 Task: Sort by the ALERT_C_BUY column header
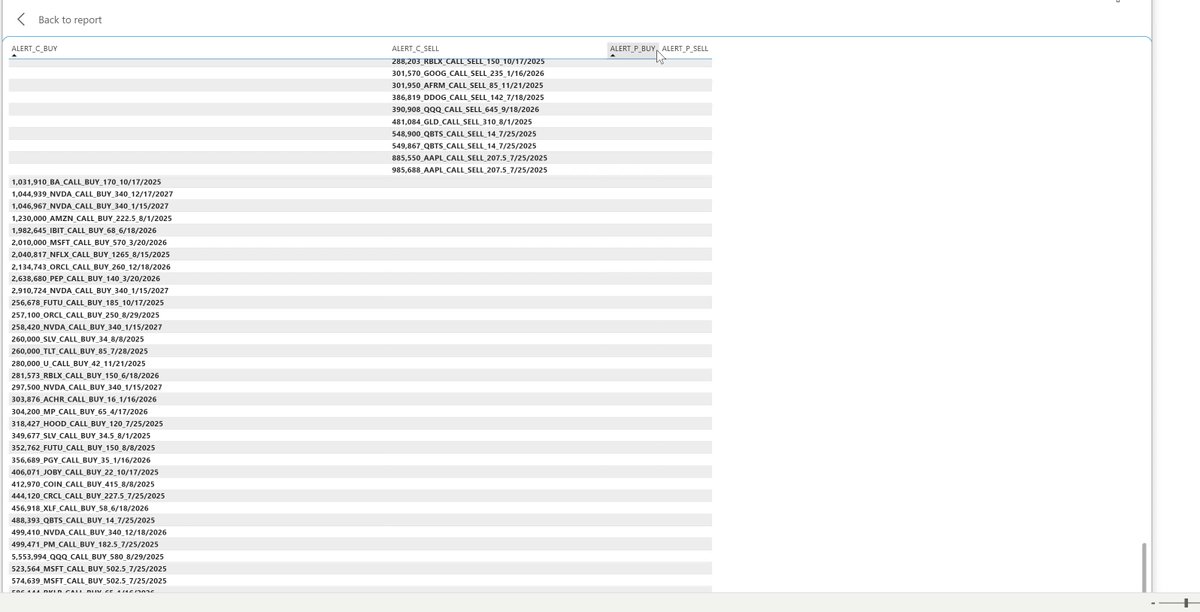click(34, 48)
